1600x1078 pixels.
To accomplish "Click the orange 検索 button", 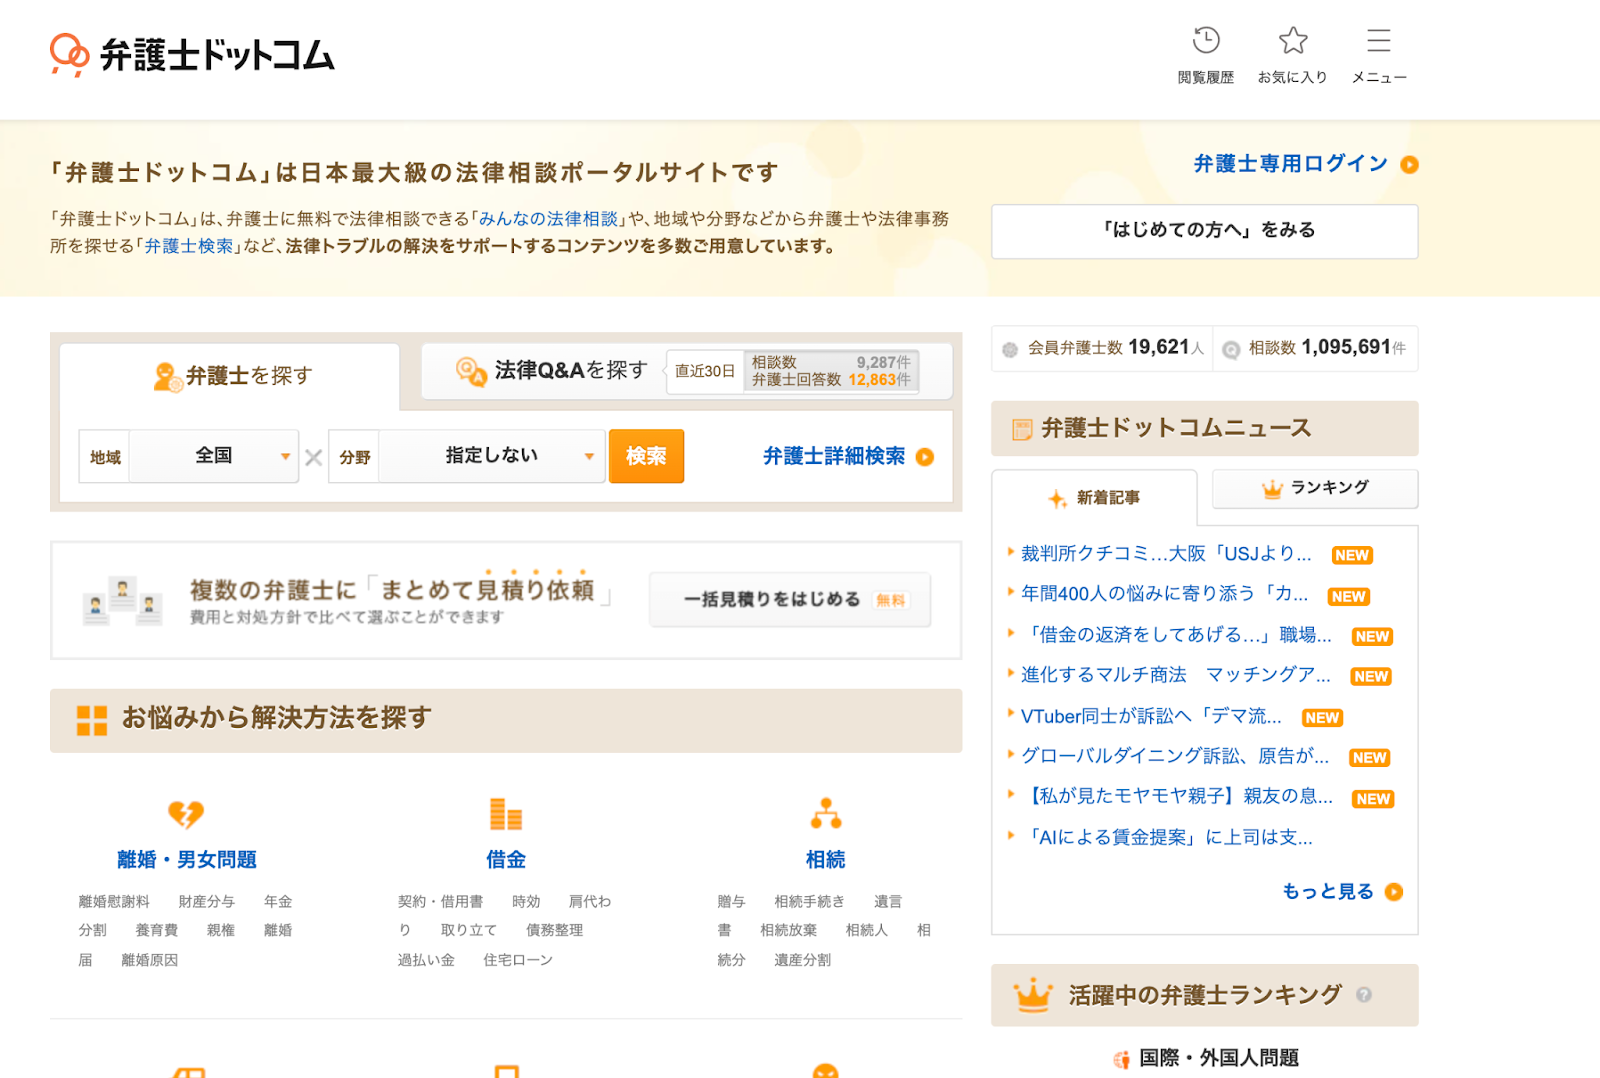I will click(646, 456).
